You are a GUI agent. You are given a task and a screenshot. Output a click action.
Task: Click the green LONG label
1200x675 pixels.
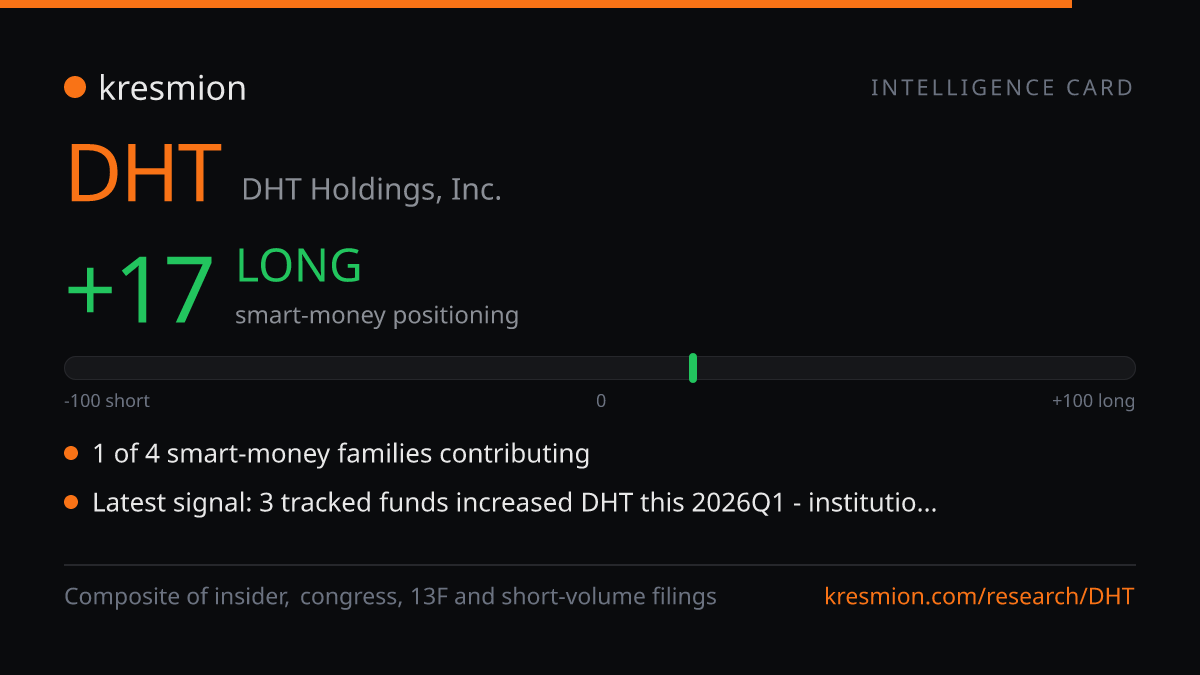pyautogui.click(x=299, y=266)
